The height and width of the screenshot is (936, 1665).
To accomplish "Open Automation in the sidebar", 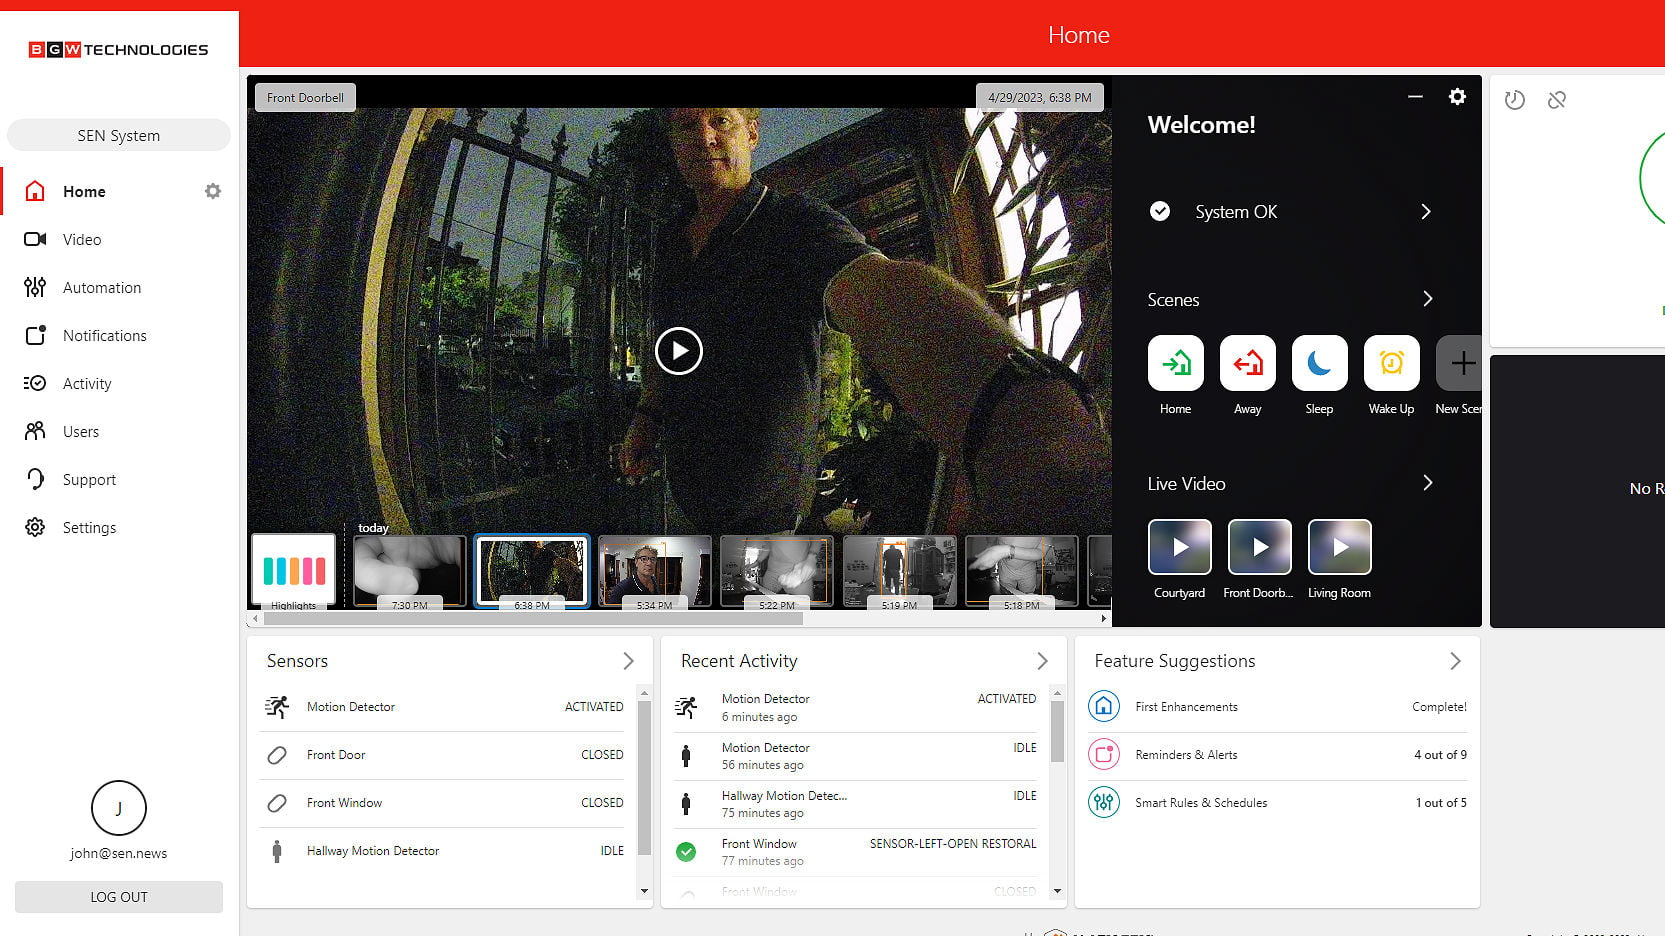I will point(101,288).
